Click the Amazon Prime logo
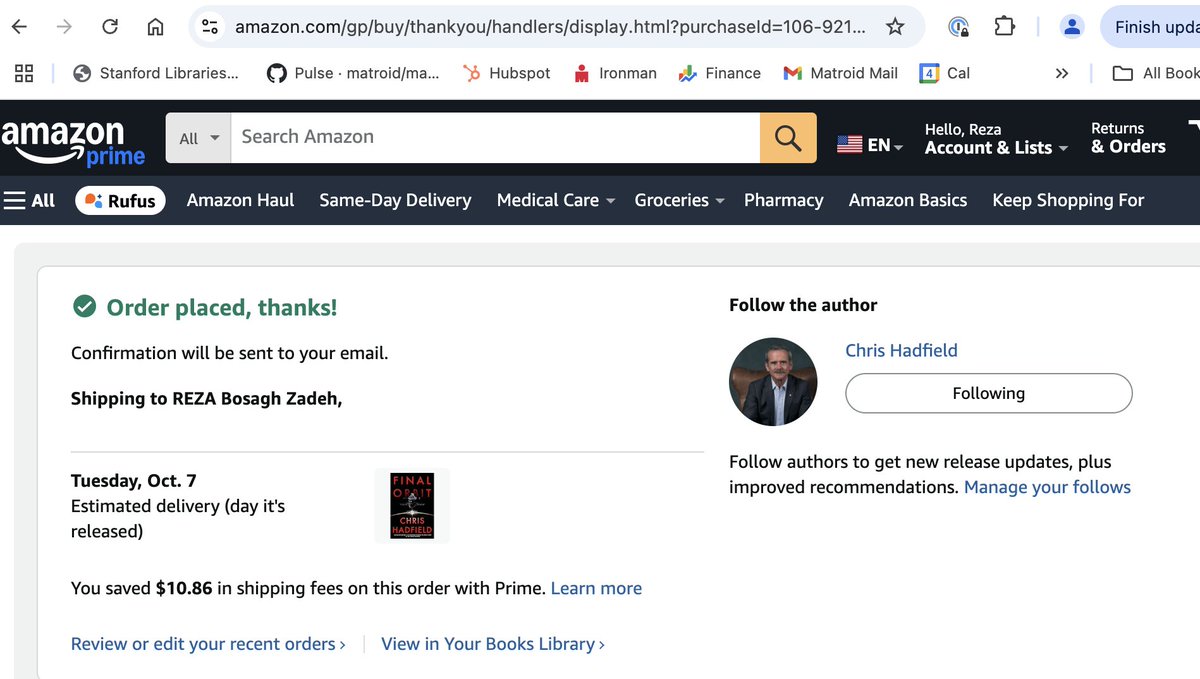The width and height of the screenshot is (1200, 679). click(x=73, y=142)
